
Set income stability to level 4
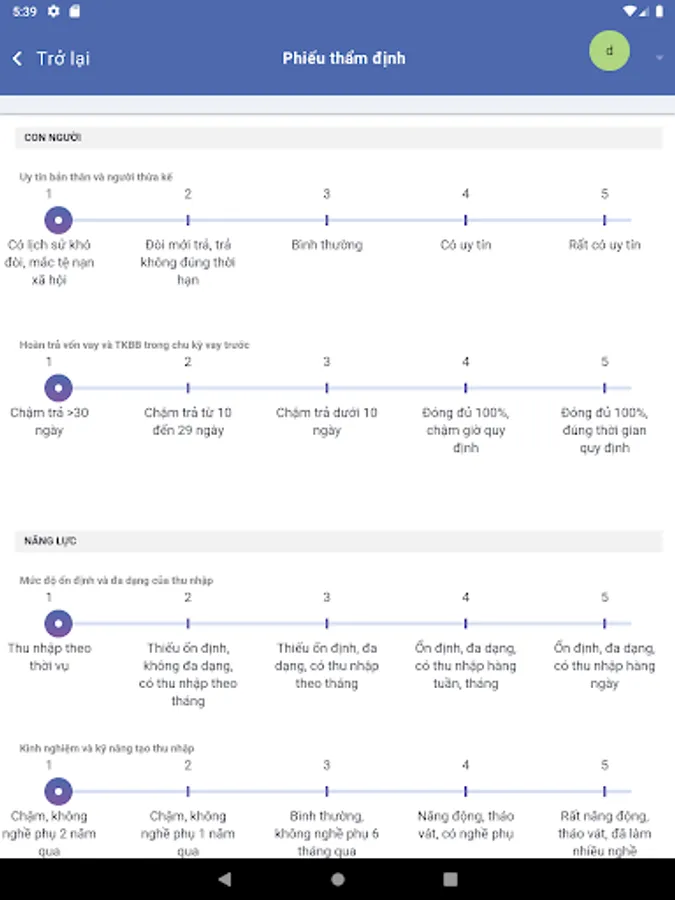tap(466, 624)
